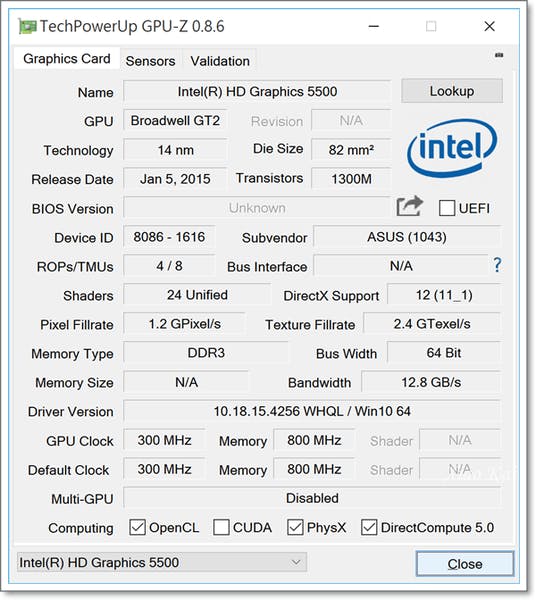The width and height of the screenshot is (536, 600).
Task: Expand the Intel HD Graphics 5500 dropdown
Action: pyautogui.click(x=162, y=562)
